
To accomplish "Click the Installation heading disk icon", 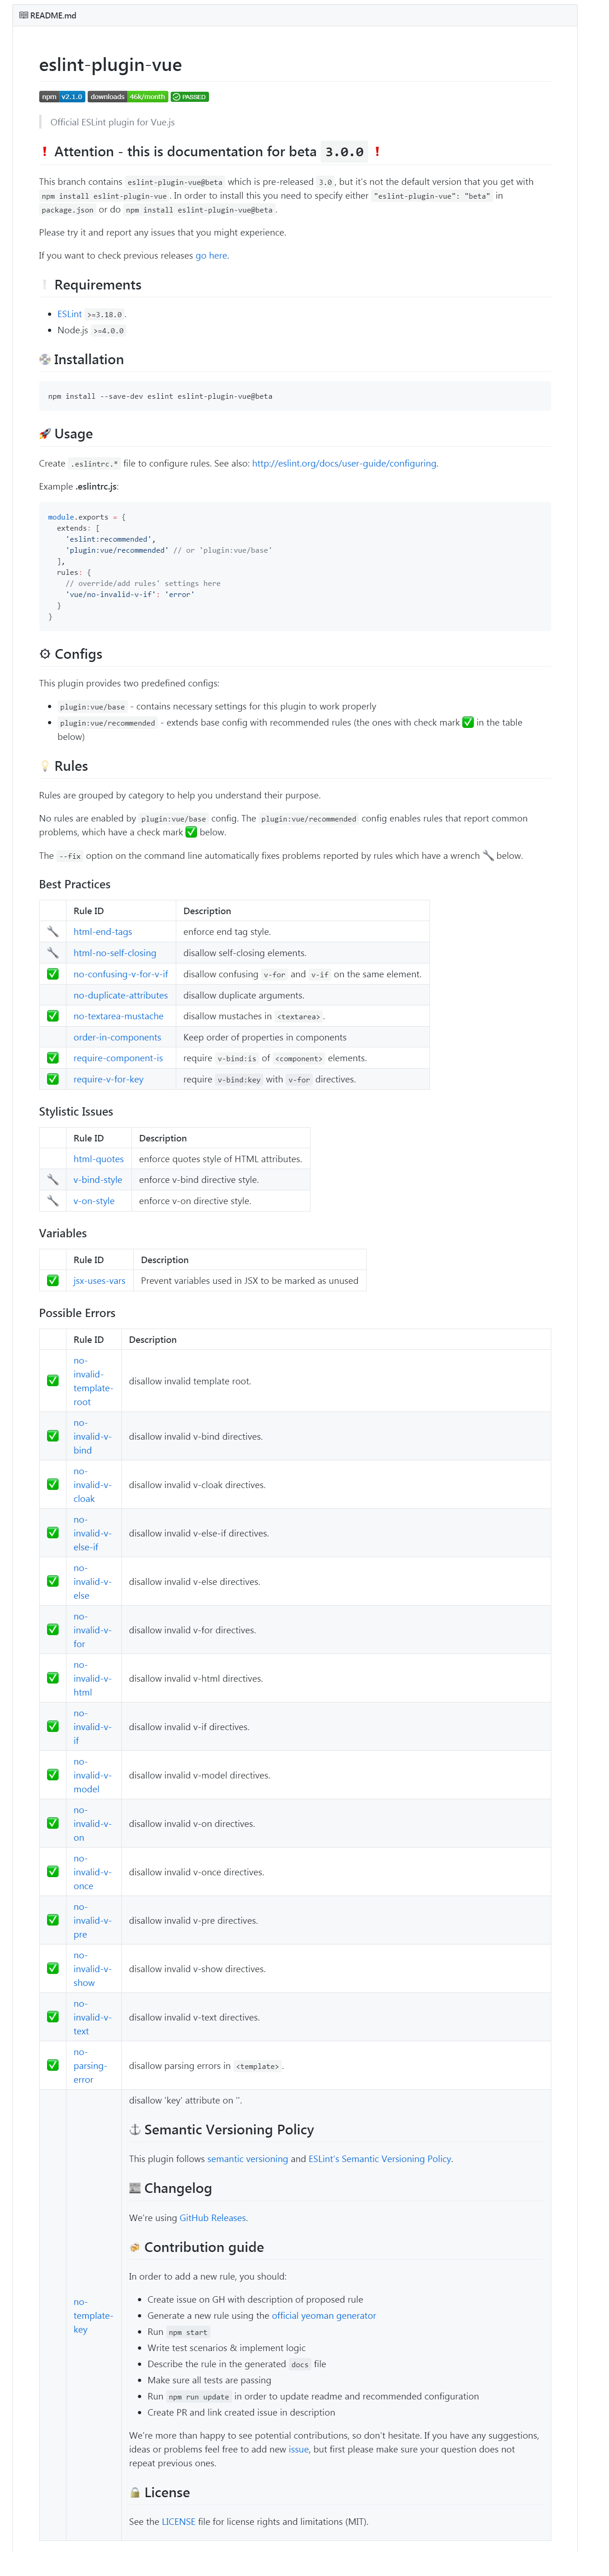I will point(45,360).
